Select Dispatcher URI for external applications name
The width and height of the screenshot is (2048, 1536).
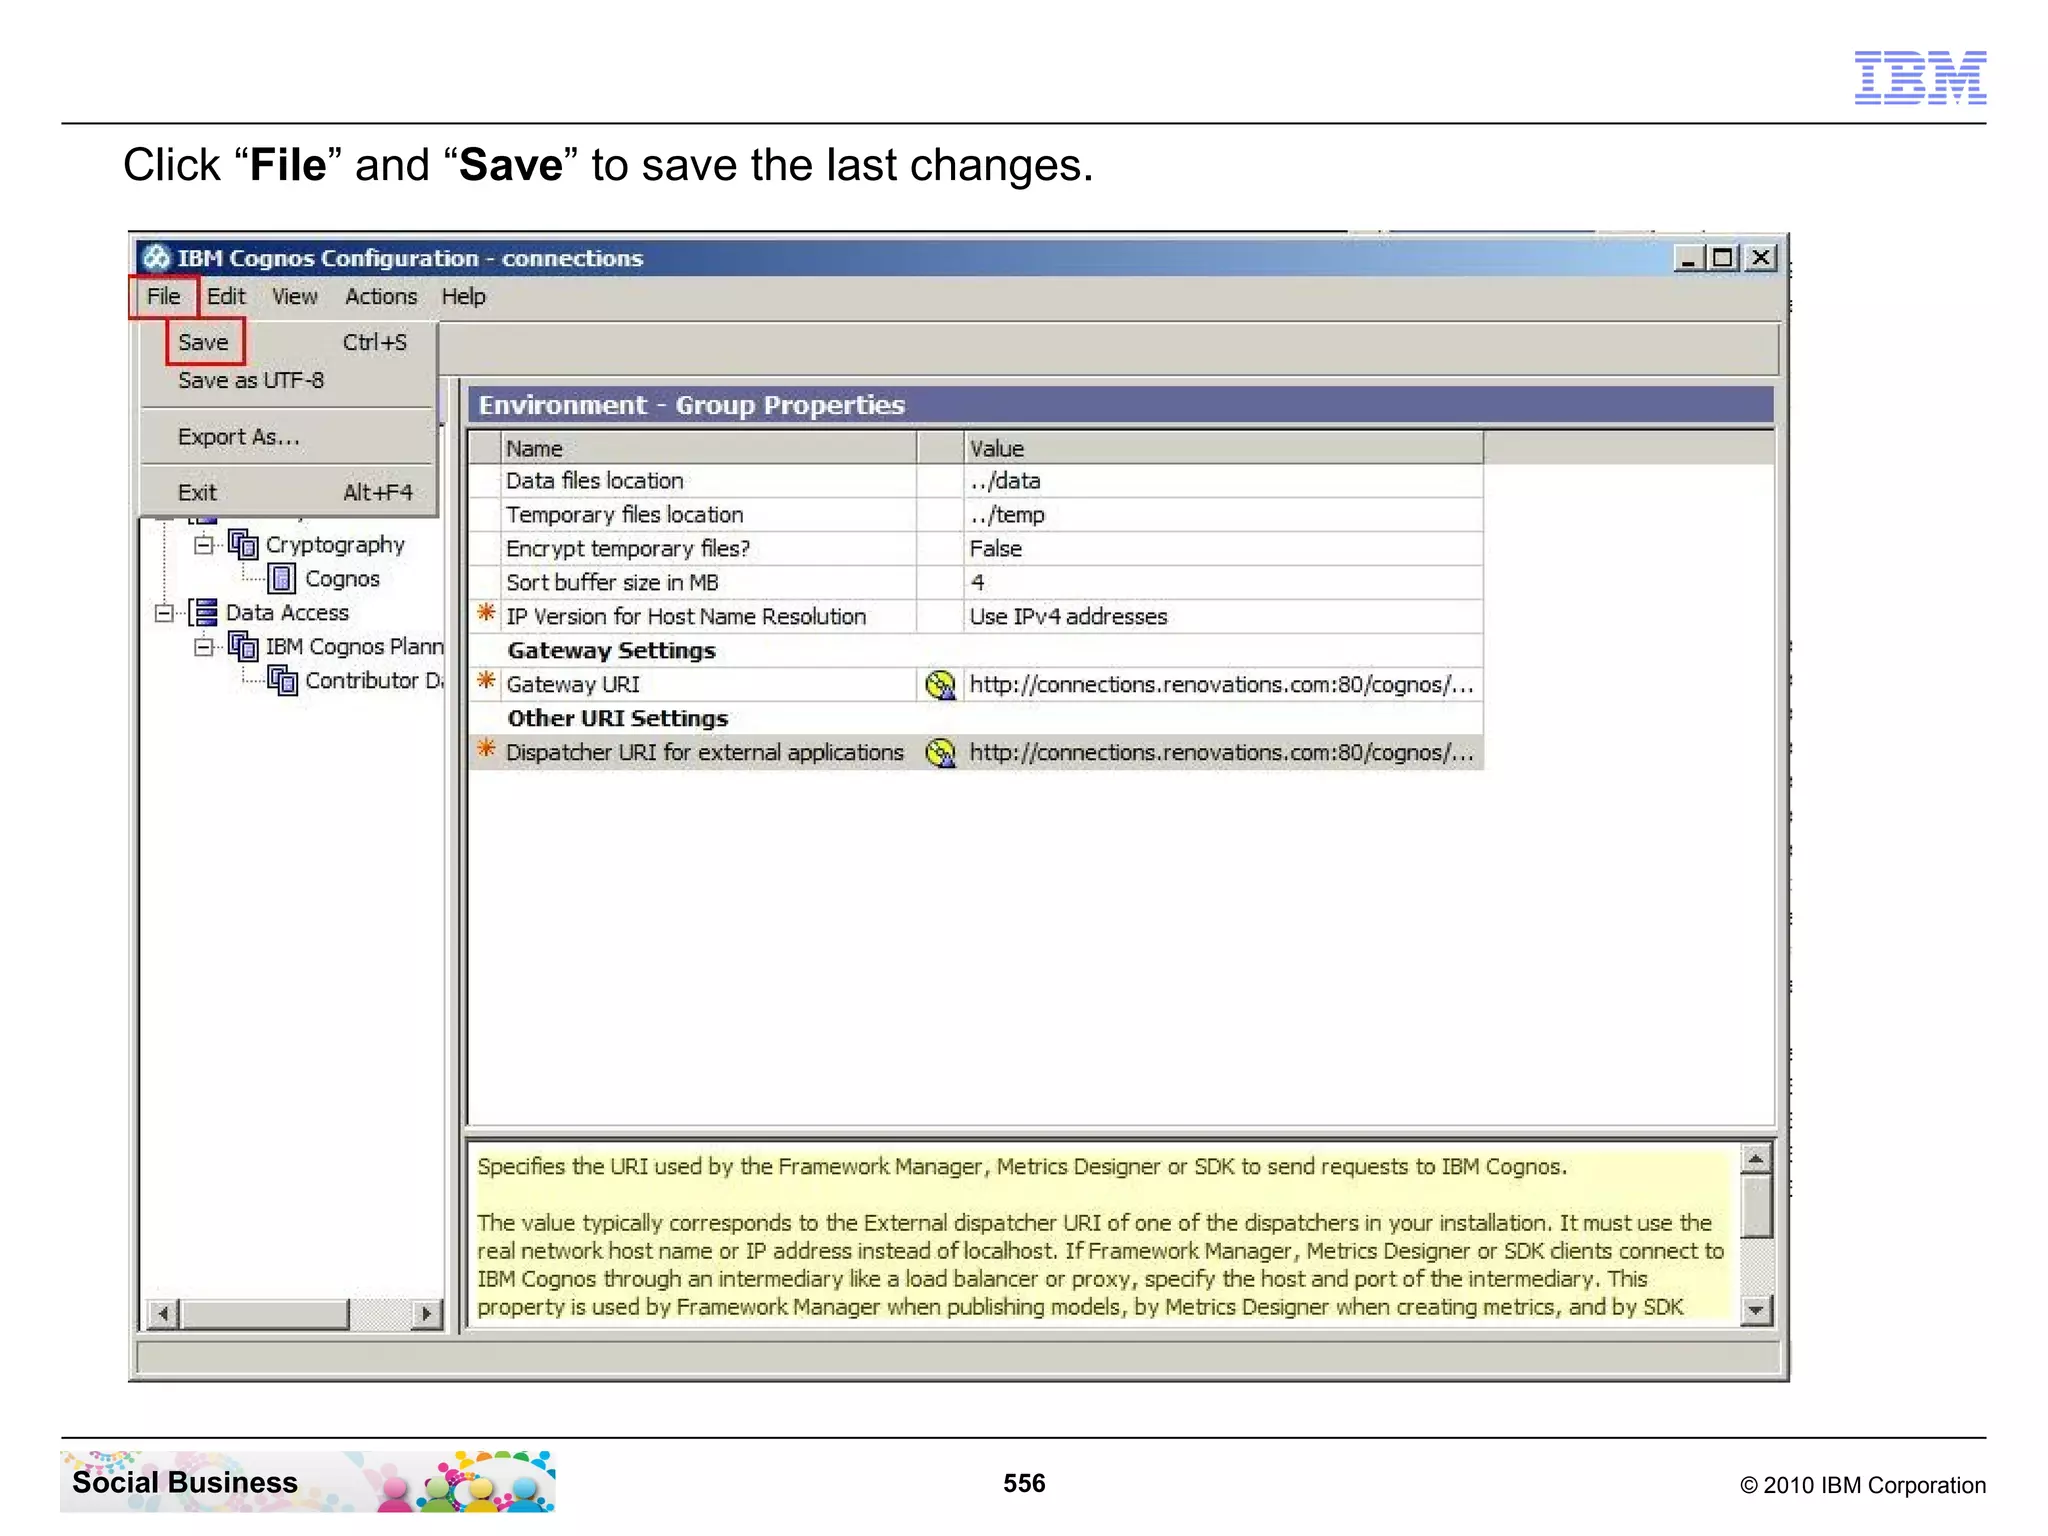pyautogui.click(x=709, y=753)
